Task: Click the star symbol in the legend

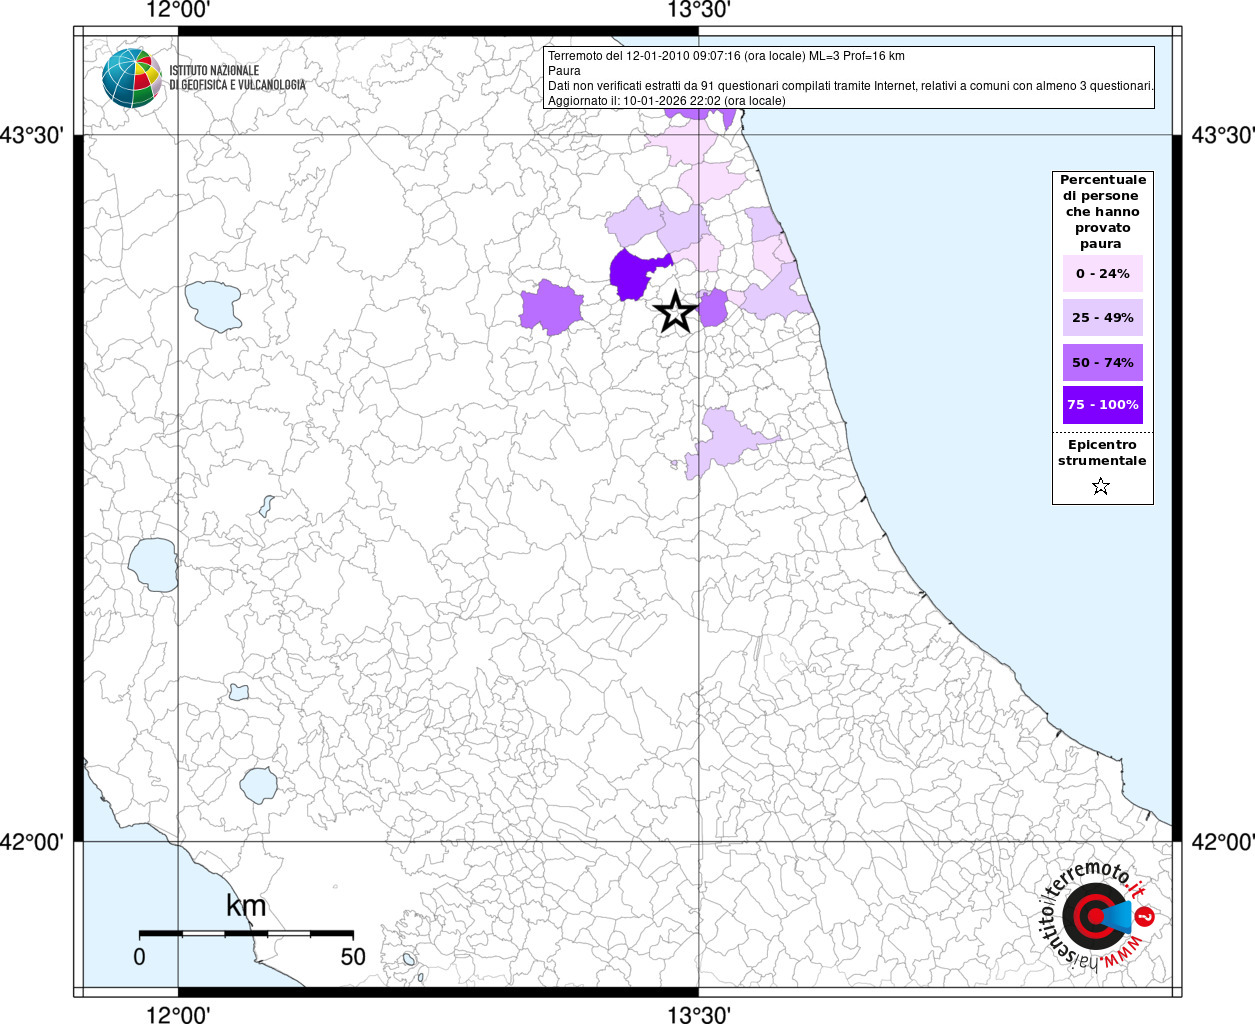Action: (1101, 487)
